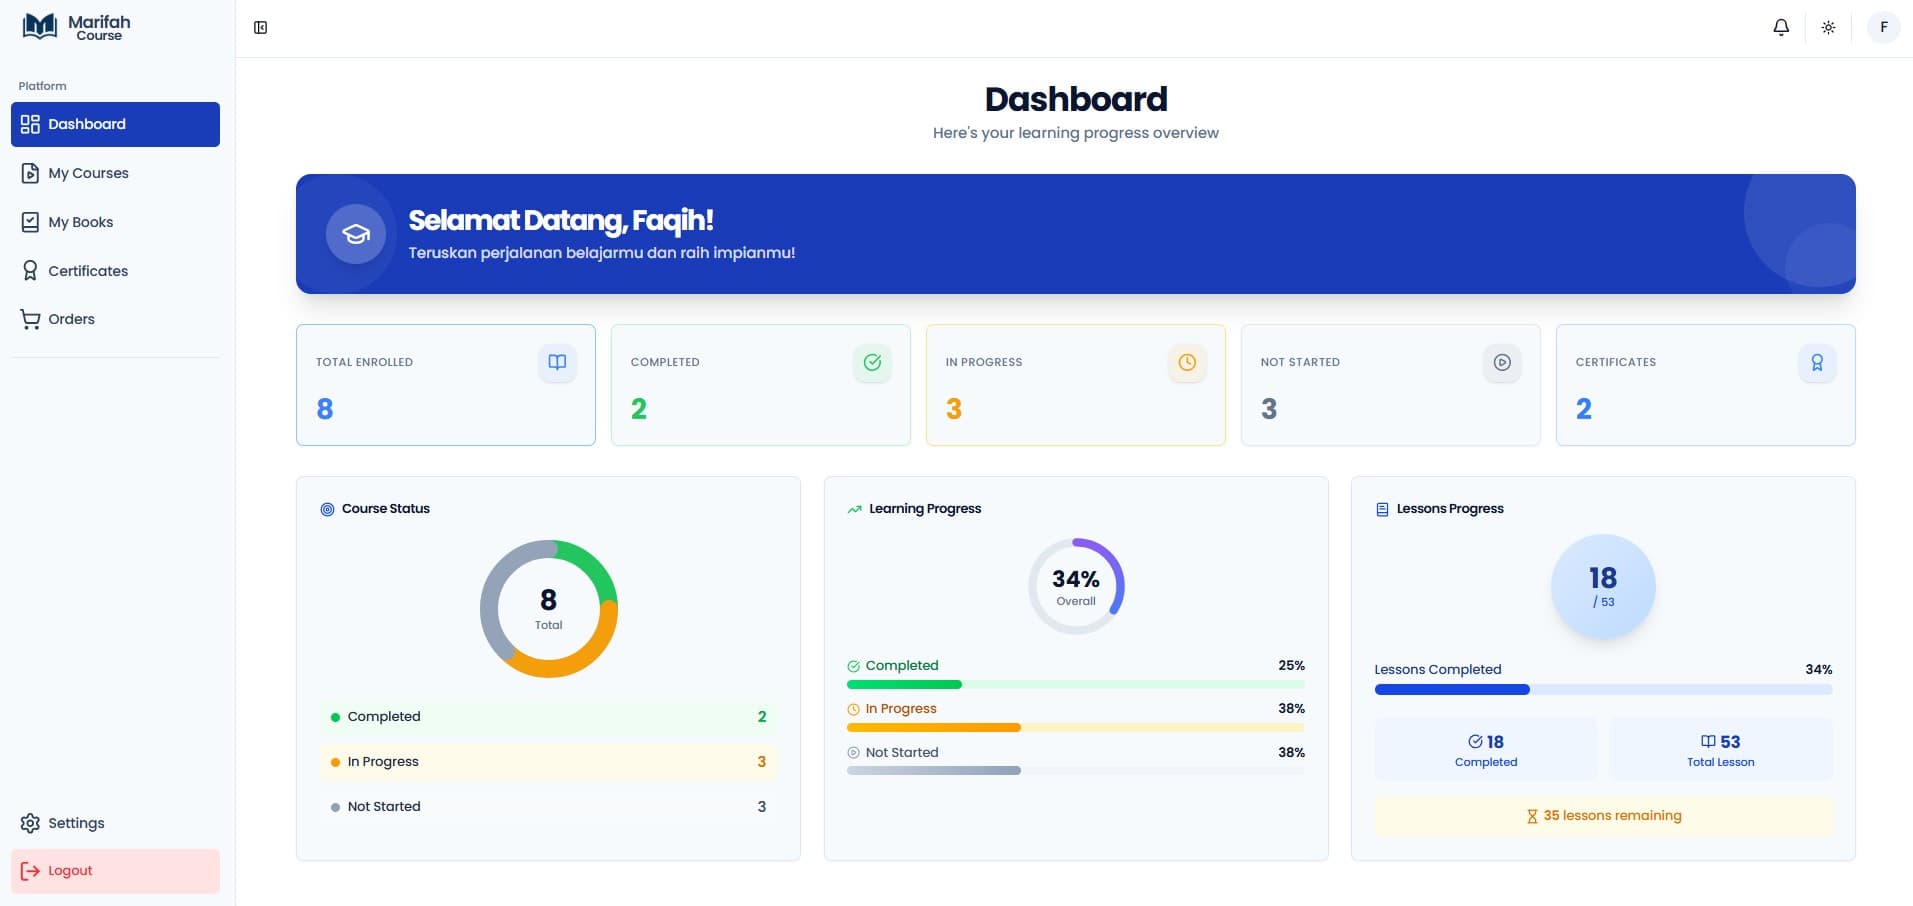The width and height of the screenshot is (1913, 906).
Task: Click the Dashboard page title
Action: (1076, 99)
